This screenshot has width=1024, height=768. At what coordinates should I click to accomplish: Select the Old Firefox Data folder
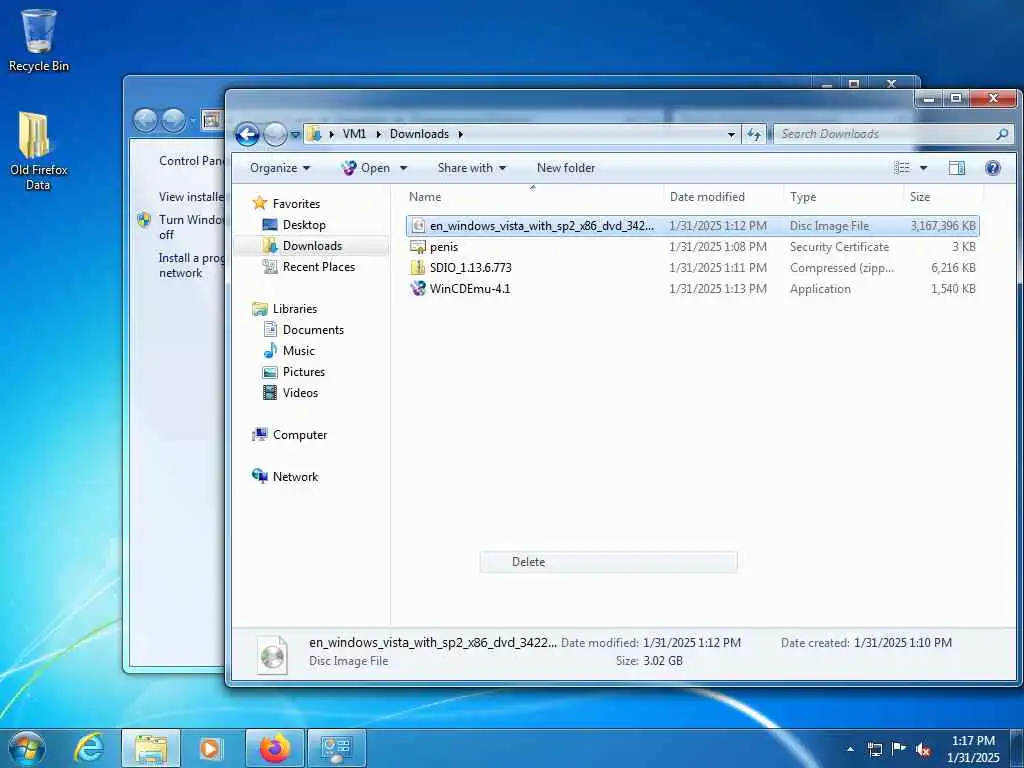(x=39, y=151)
